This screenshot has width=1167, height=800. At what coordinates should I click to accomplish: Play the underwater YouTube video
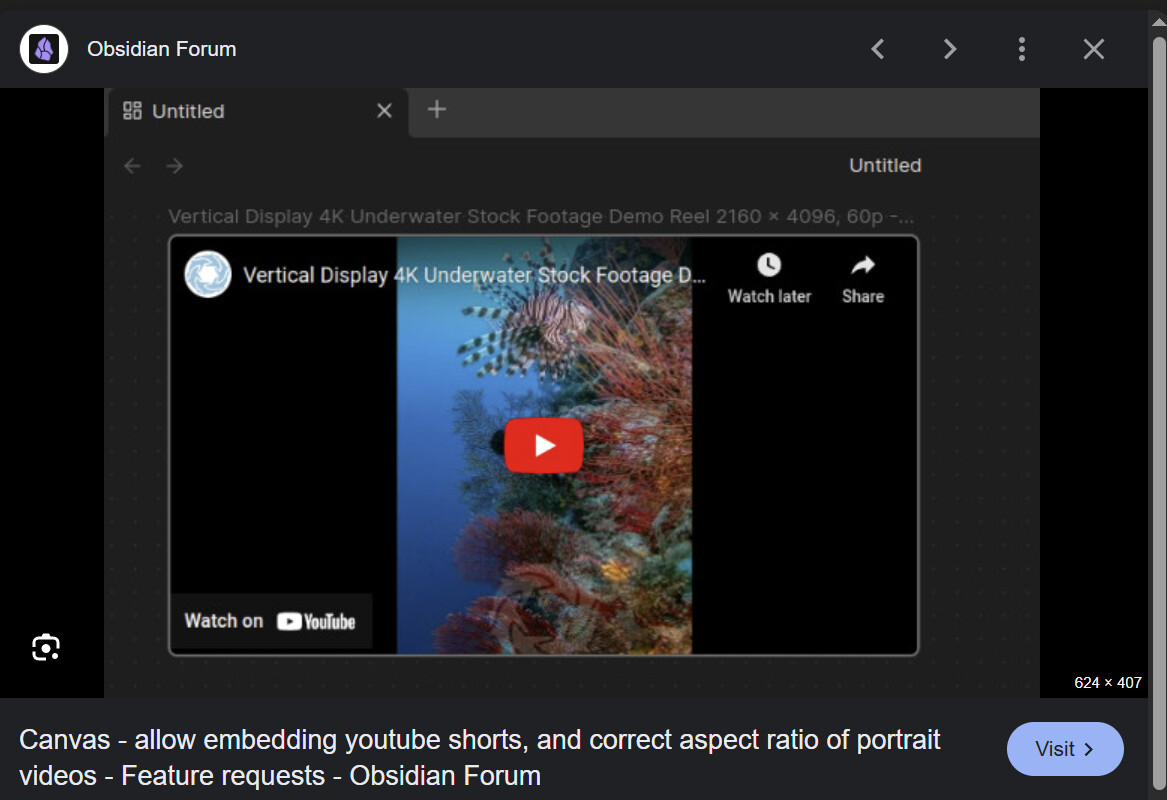(544, 445)
